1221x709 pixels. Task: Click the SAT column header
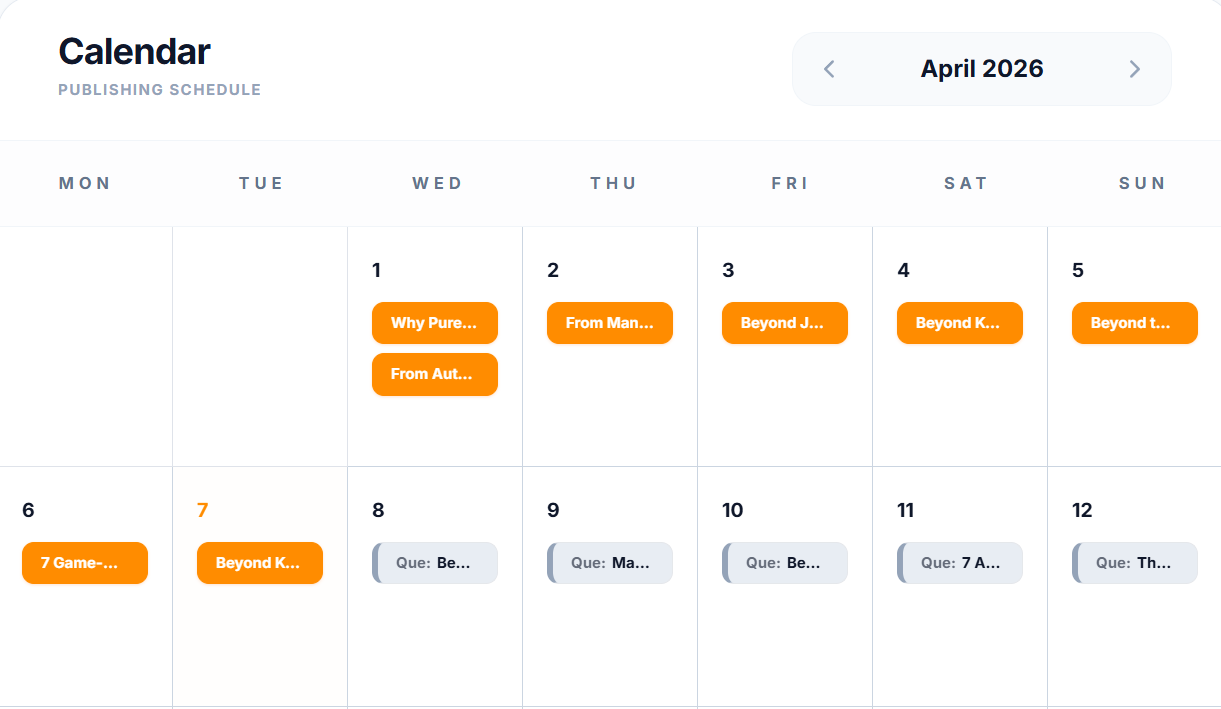click(x=966, y=183)
